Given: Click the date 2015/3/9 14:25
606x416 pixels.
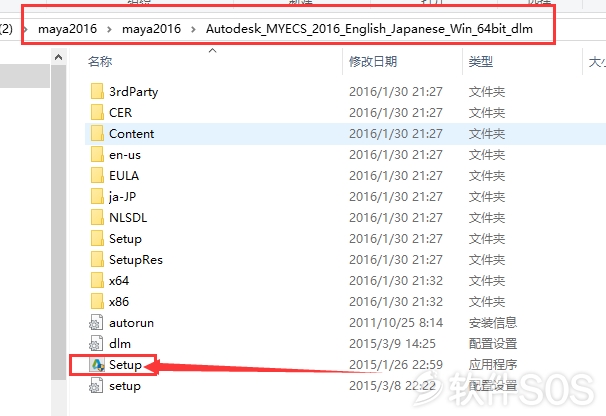Looking at the screenshot, I should point(392,343).
